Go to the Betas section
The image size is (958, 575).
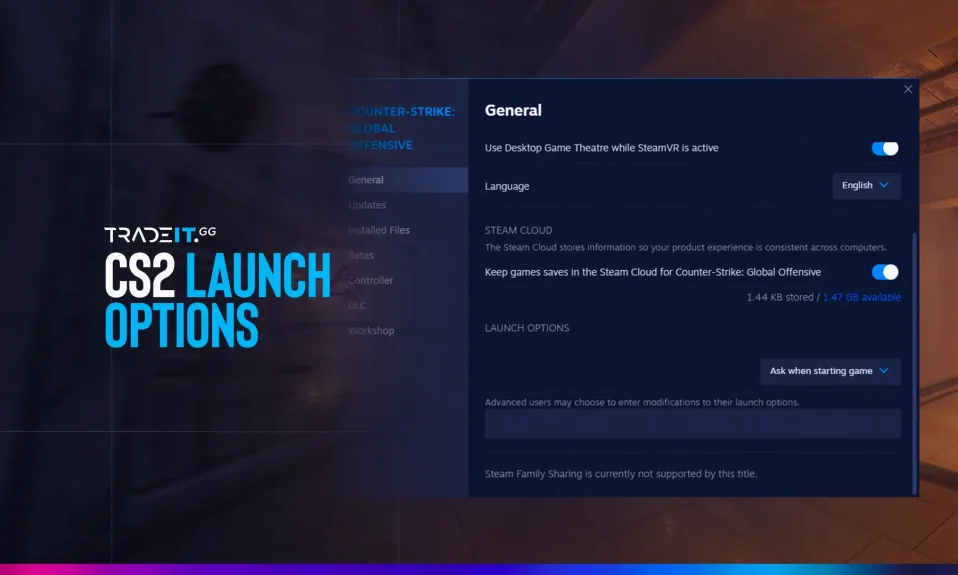361,255
